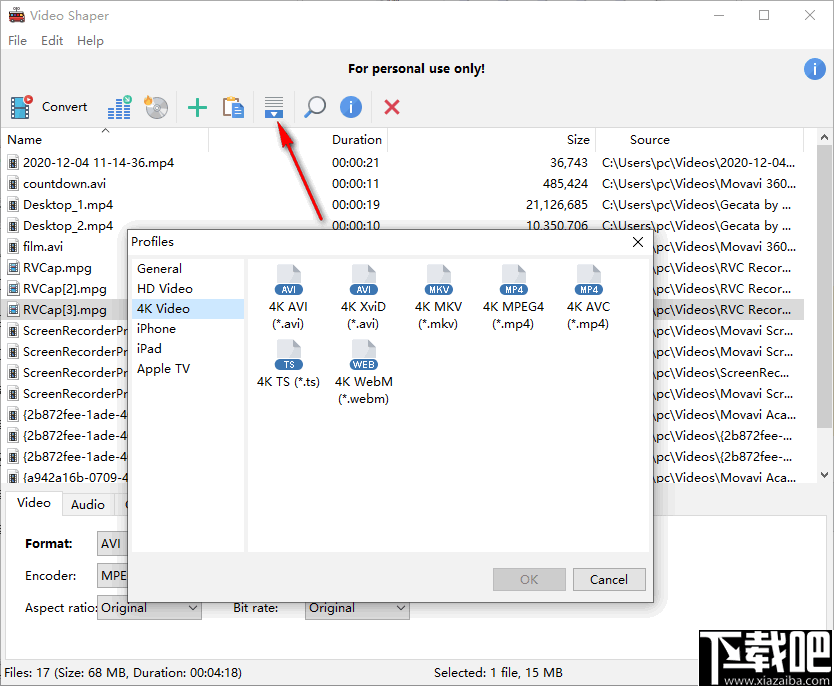Click file icon of countdown.avi
The height and width of the screenshot is (686, 834).
pos(13,184)
